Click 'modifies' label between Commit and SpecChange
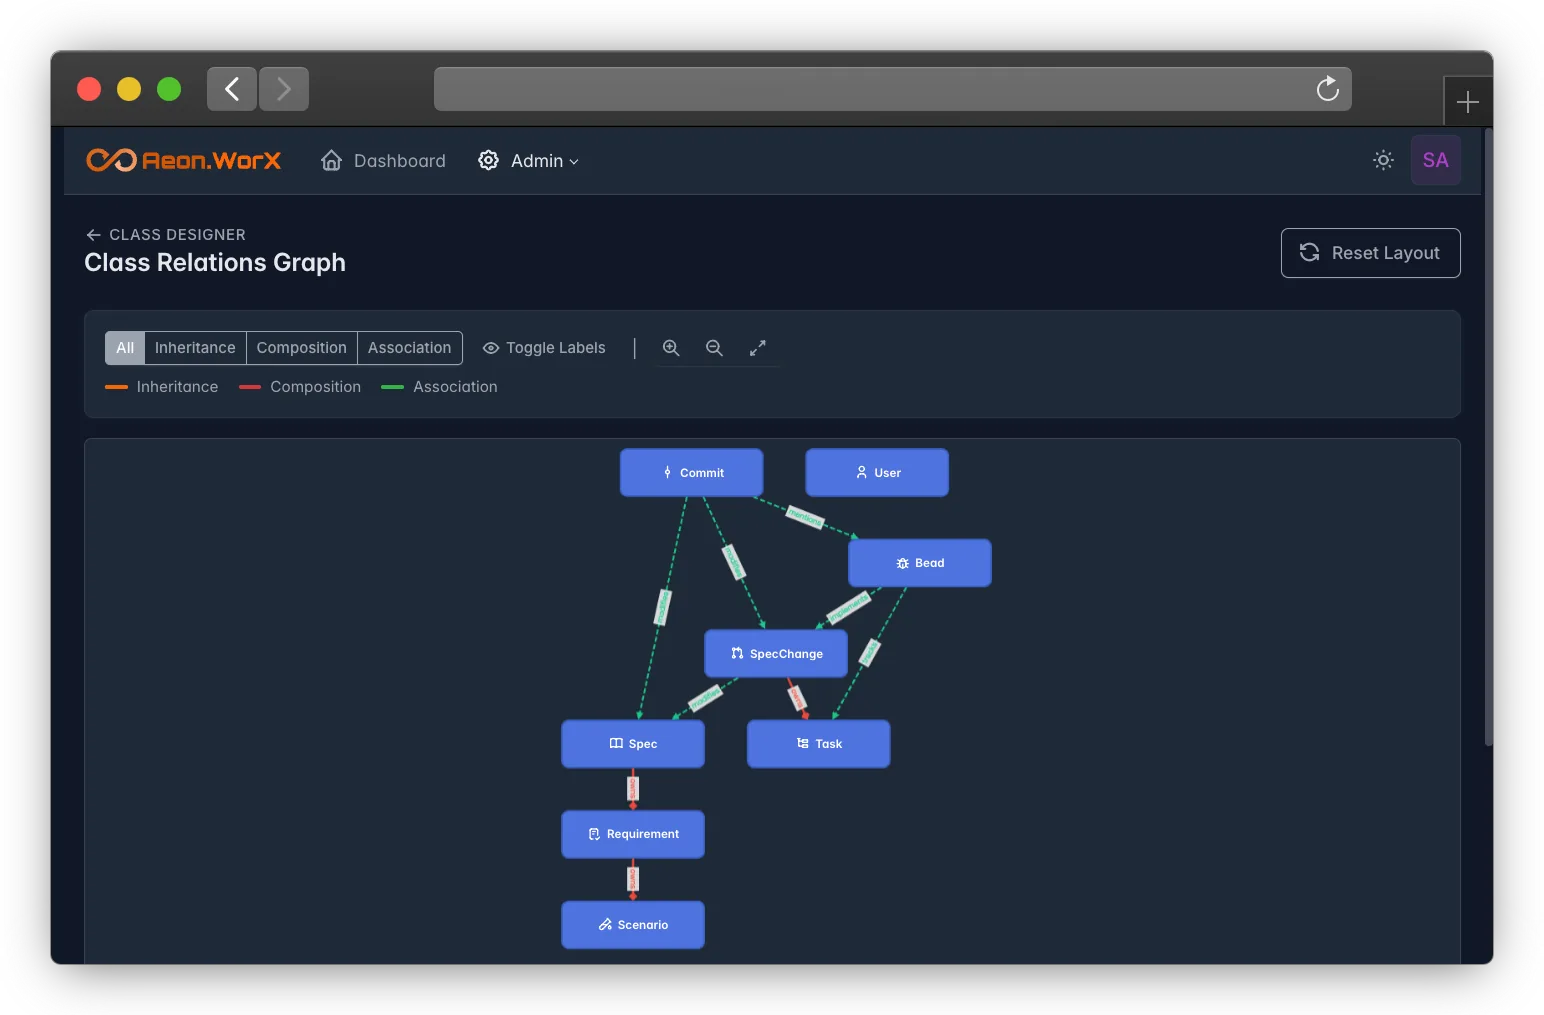Image resolution: width=1544 pixels, height=1015 pixels. (734, 562)
